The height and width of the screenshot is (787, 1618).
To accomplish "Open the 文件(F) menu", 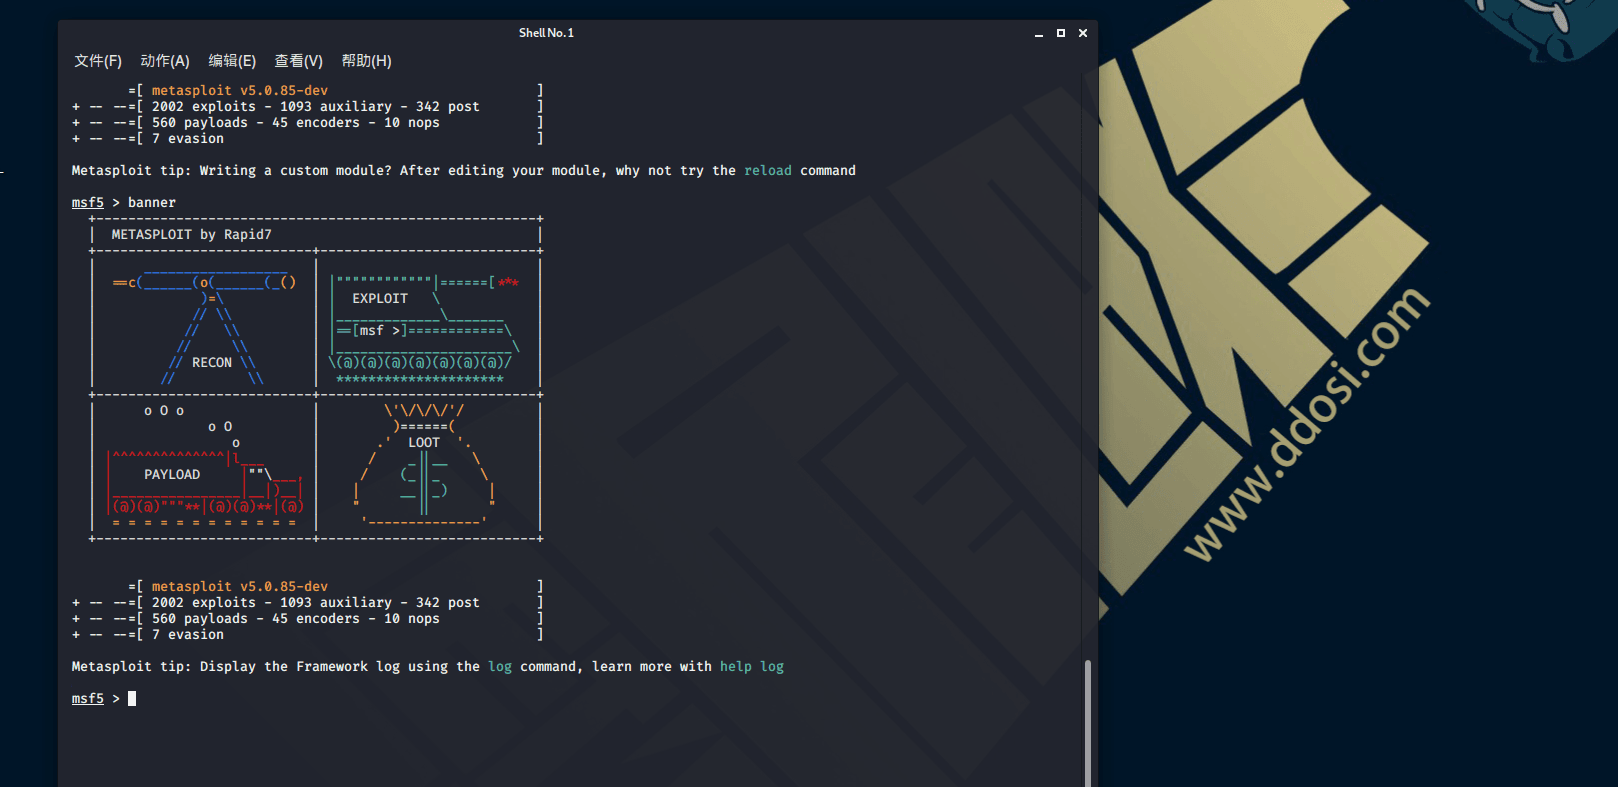I will pos(98,61).
